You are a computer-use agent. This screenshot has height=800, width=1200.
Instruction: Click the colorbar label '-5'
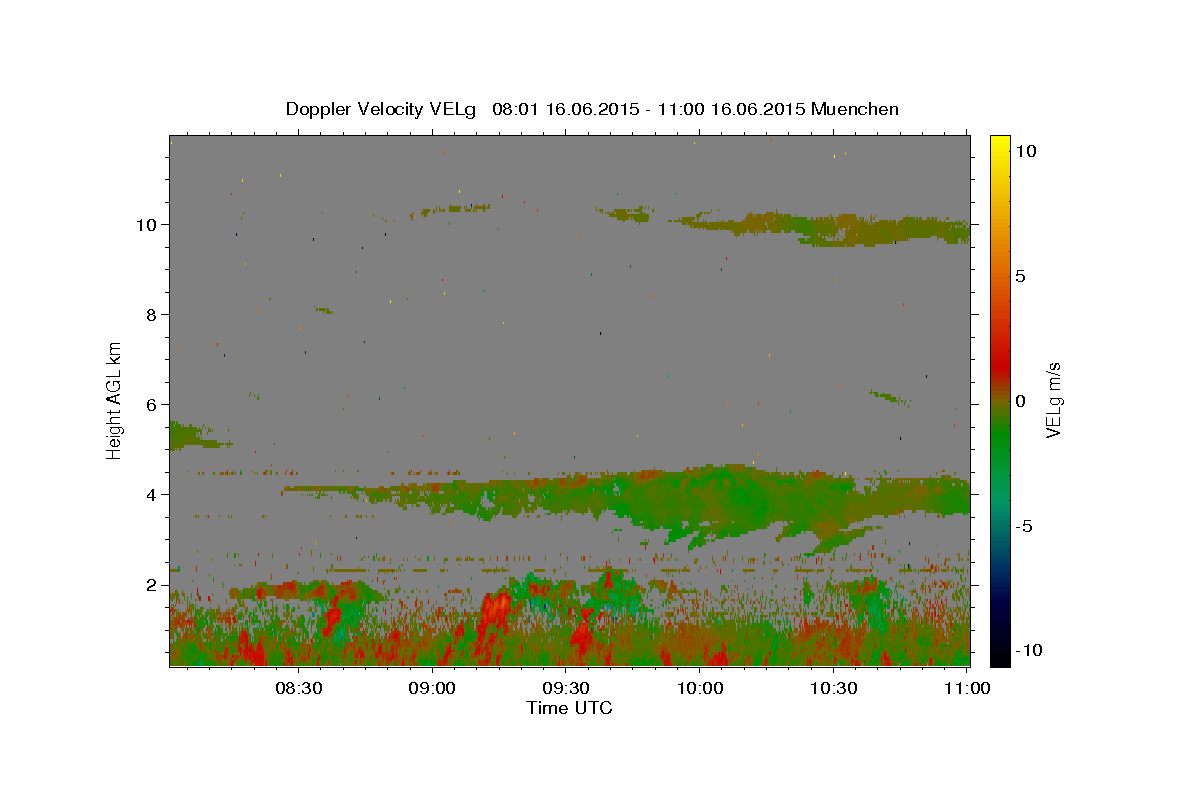[x=1023, y=526]
